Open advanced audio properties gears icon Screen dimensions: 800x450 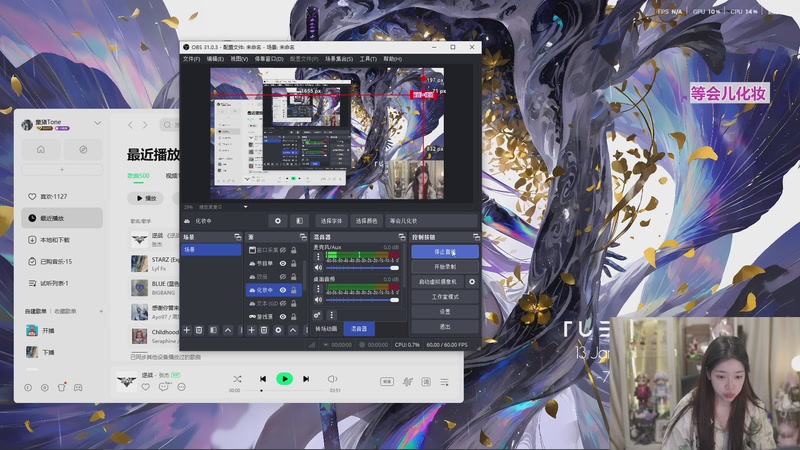point(317,315)
